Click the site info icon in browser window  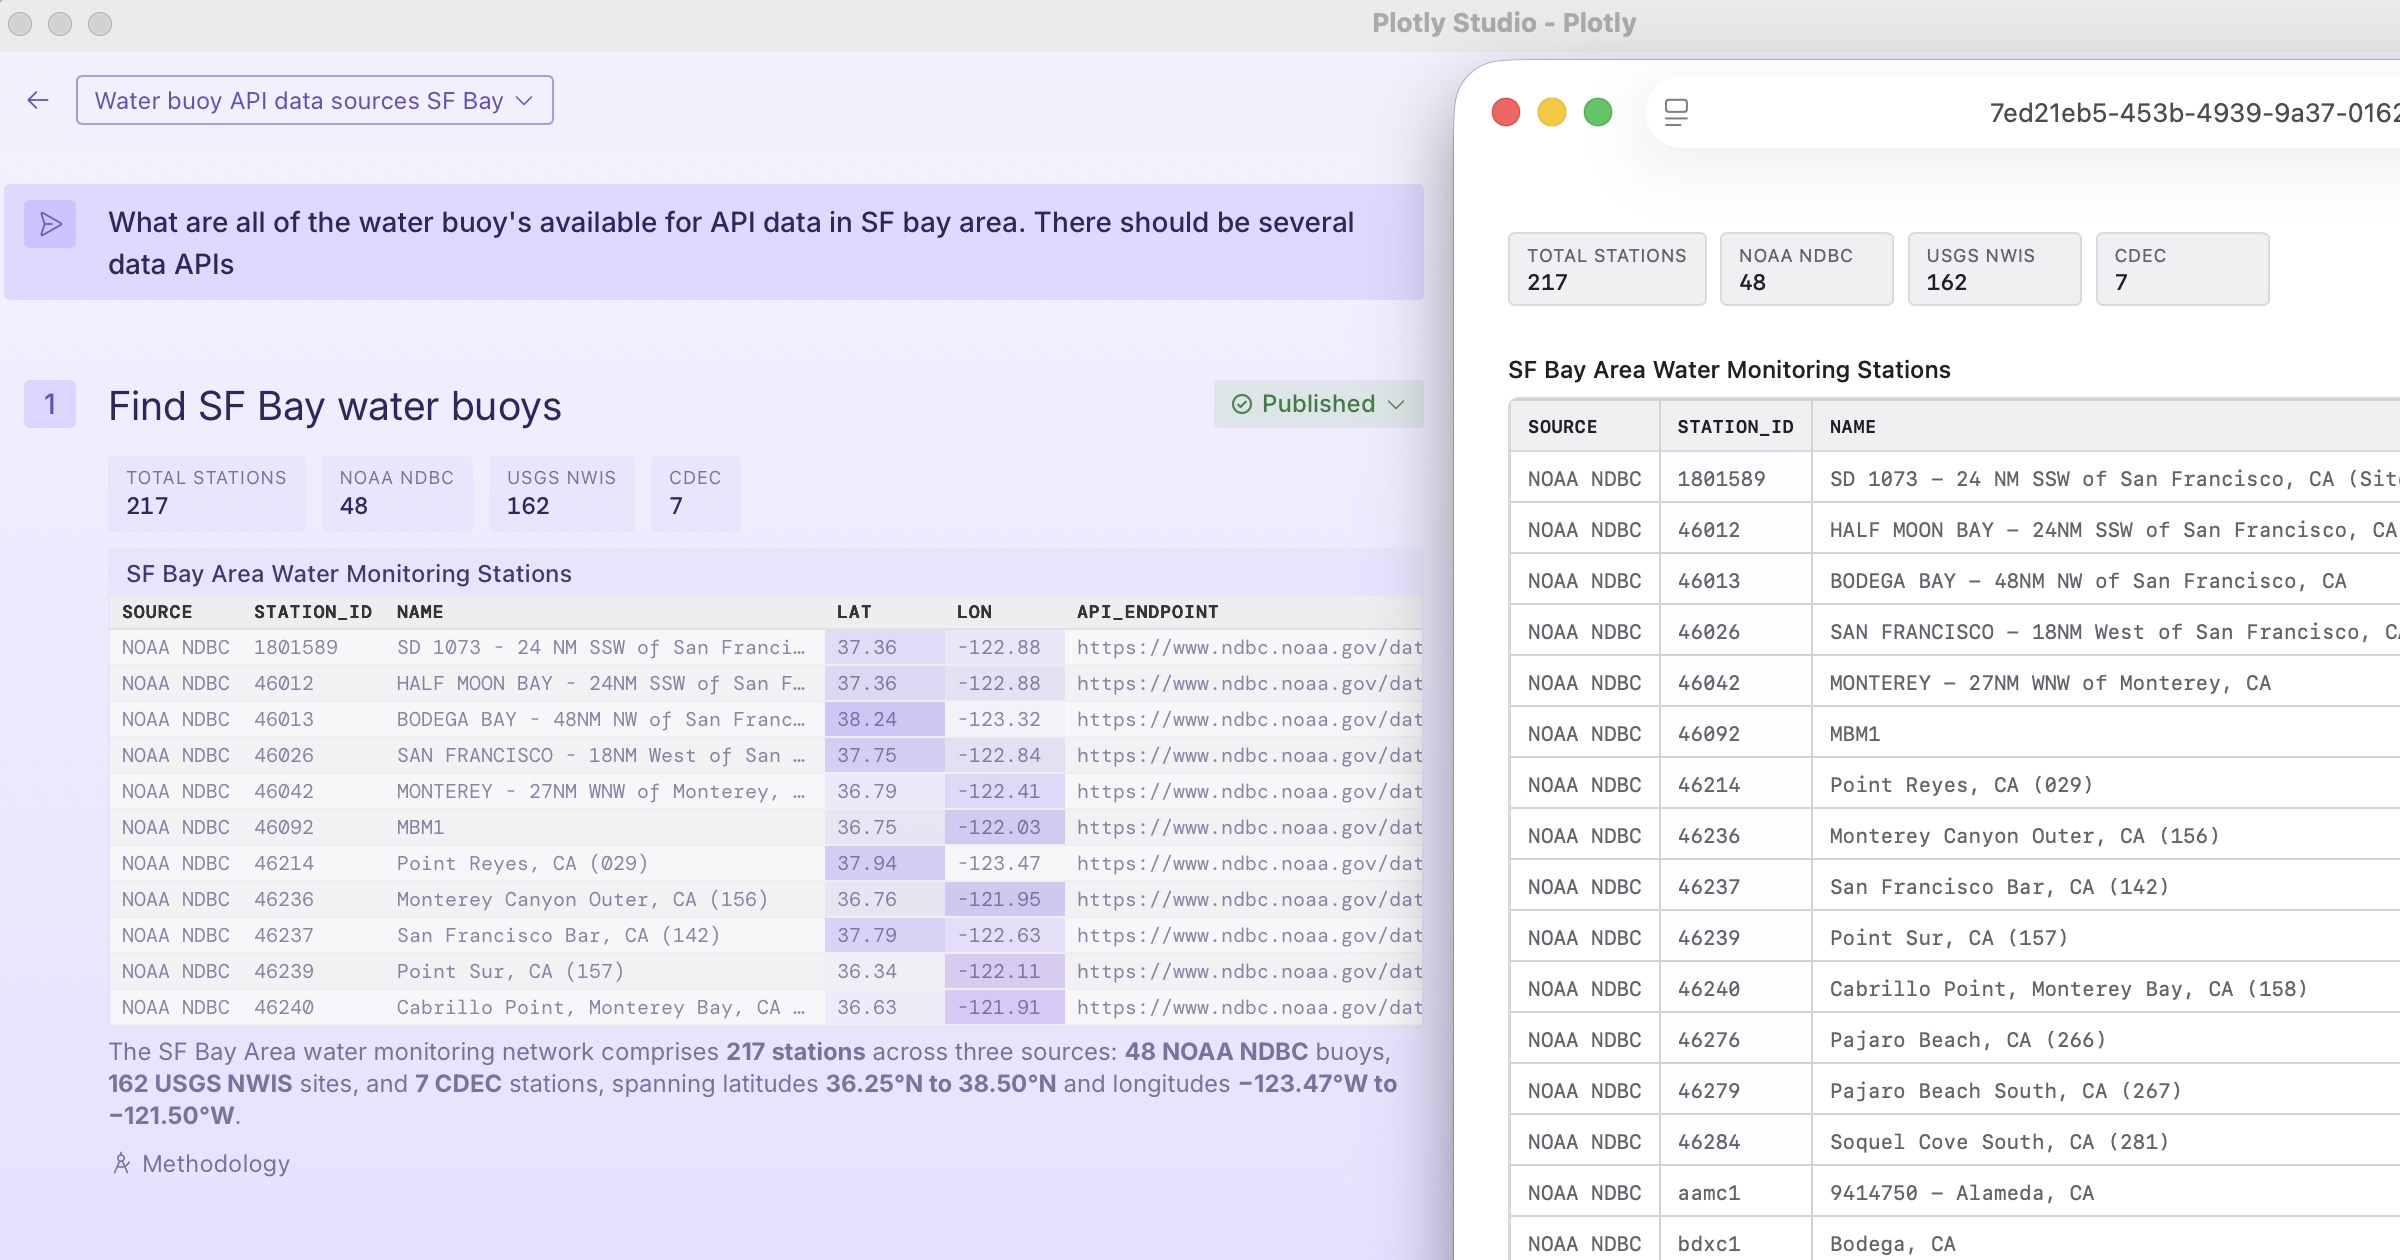1676,112
